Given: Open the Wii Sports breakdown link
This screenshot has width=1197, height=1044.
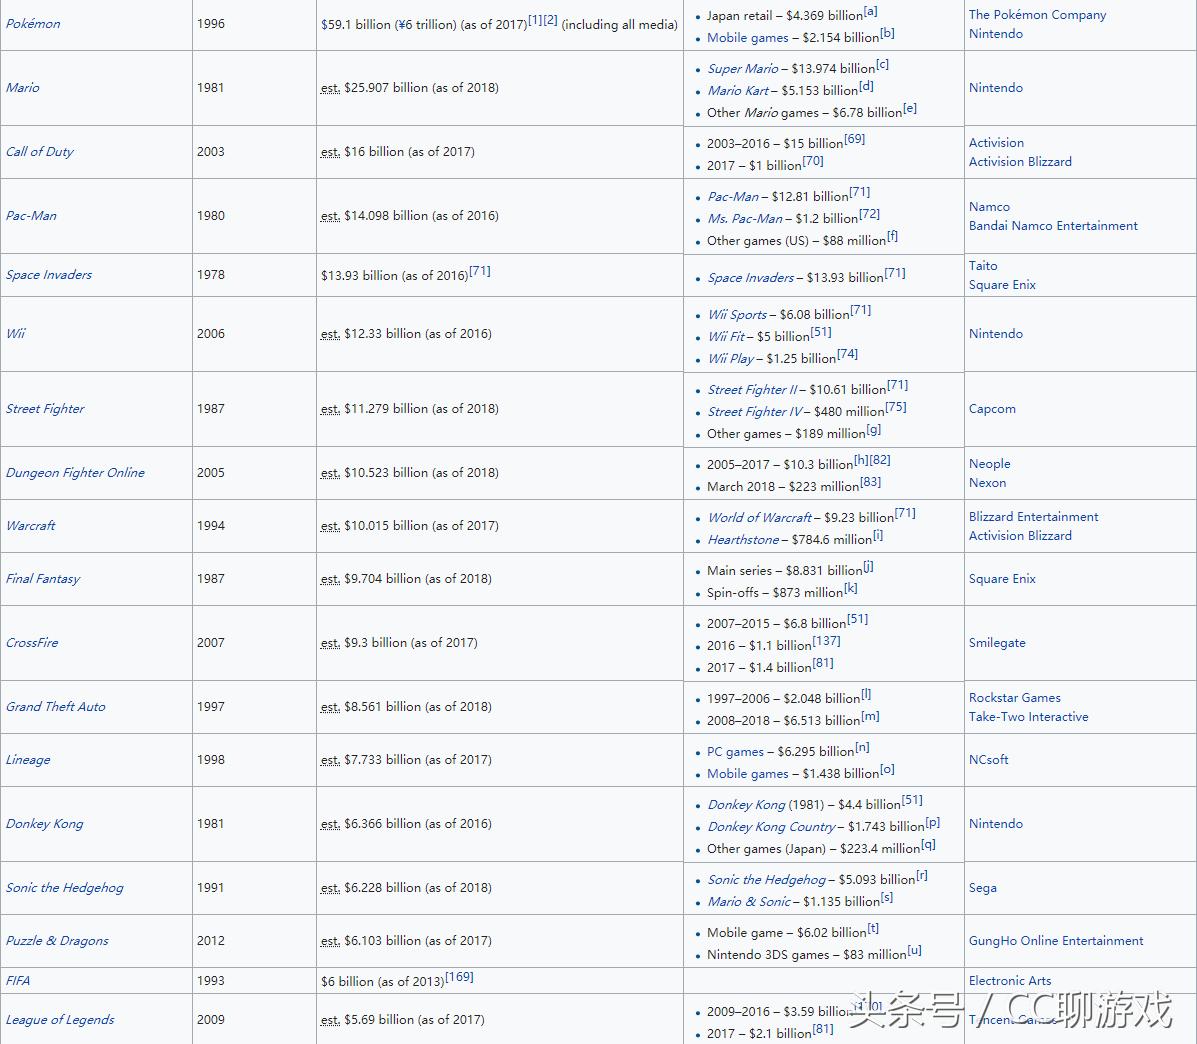Looking at the screenshot, I should click(737, 314).
